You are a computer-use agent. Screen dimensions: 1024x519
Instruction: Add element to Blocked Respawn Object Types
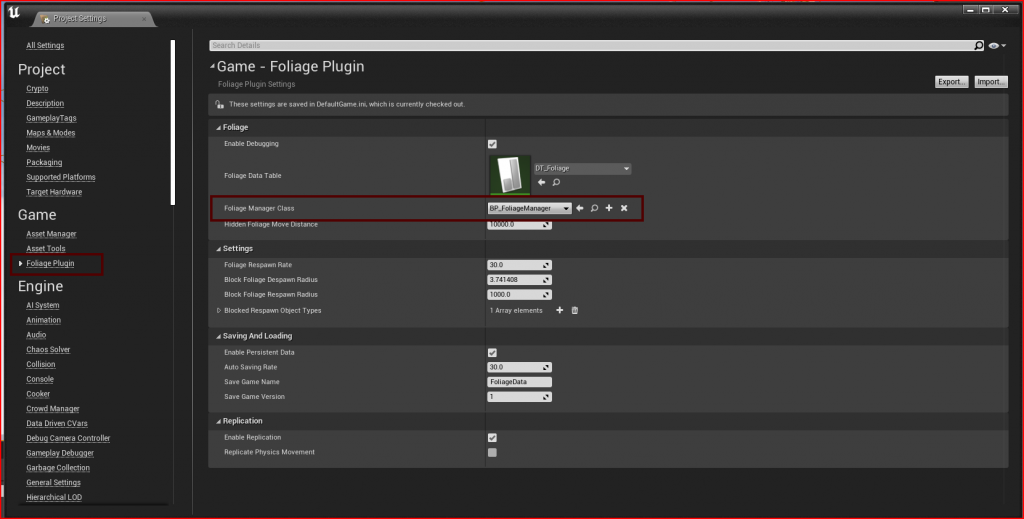(x=559, y=311)
